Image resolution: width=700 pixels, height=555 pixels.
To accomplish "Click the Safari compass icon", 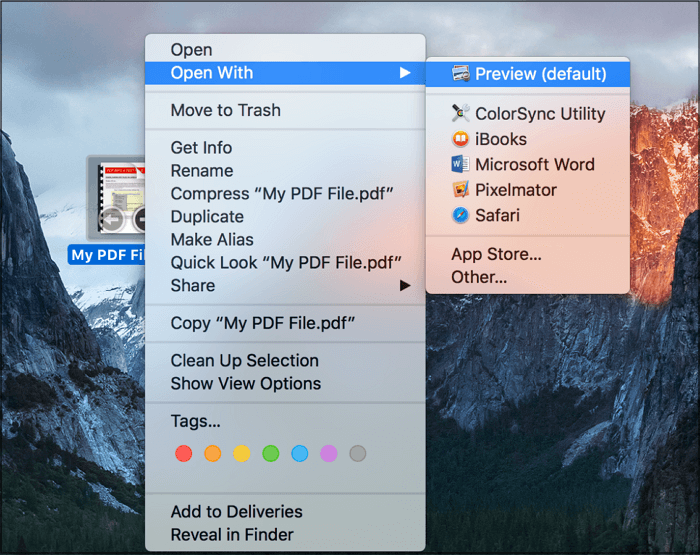I will (460, 215).
